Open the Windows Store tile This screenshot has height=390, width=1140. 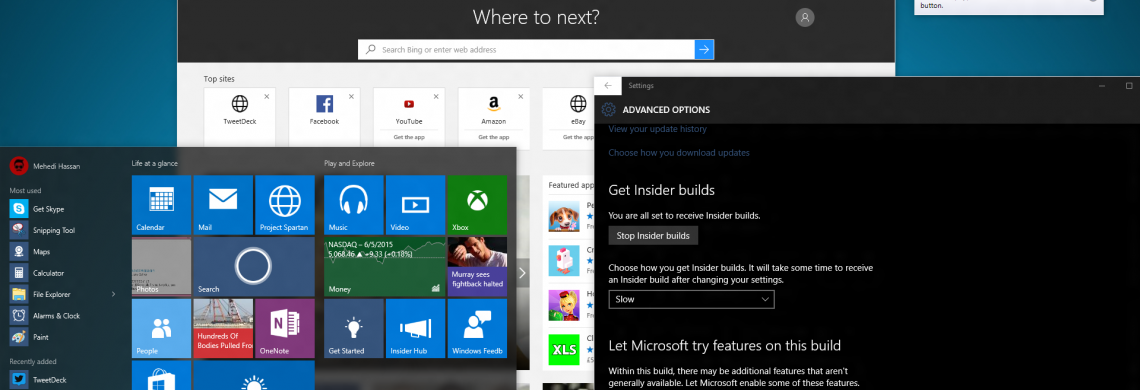pyautogui.click(x=161, y=375)
